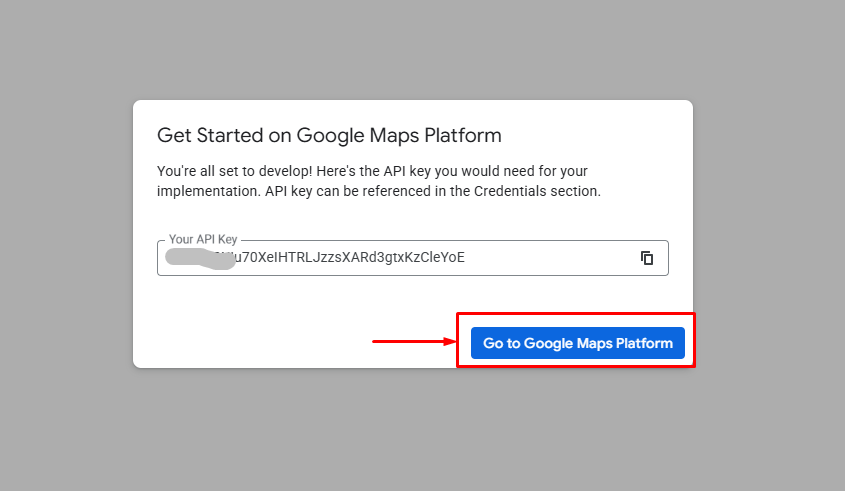Click the gray backdrop below the dialog
This screenshot has width=845, height=491.
click(x=422, y=430)
